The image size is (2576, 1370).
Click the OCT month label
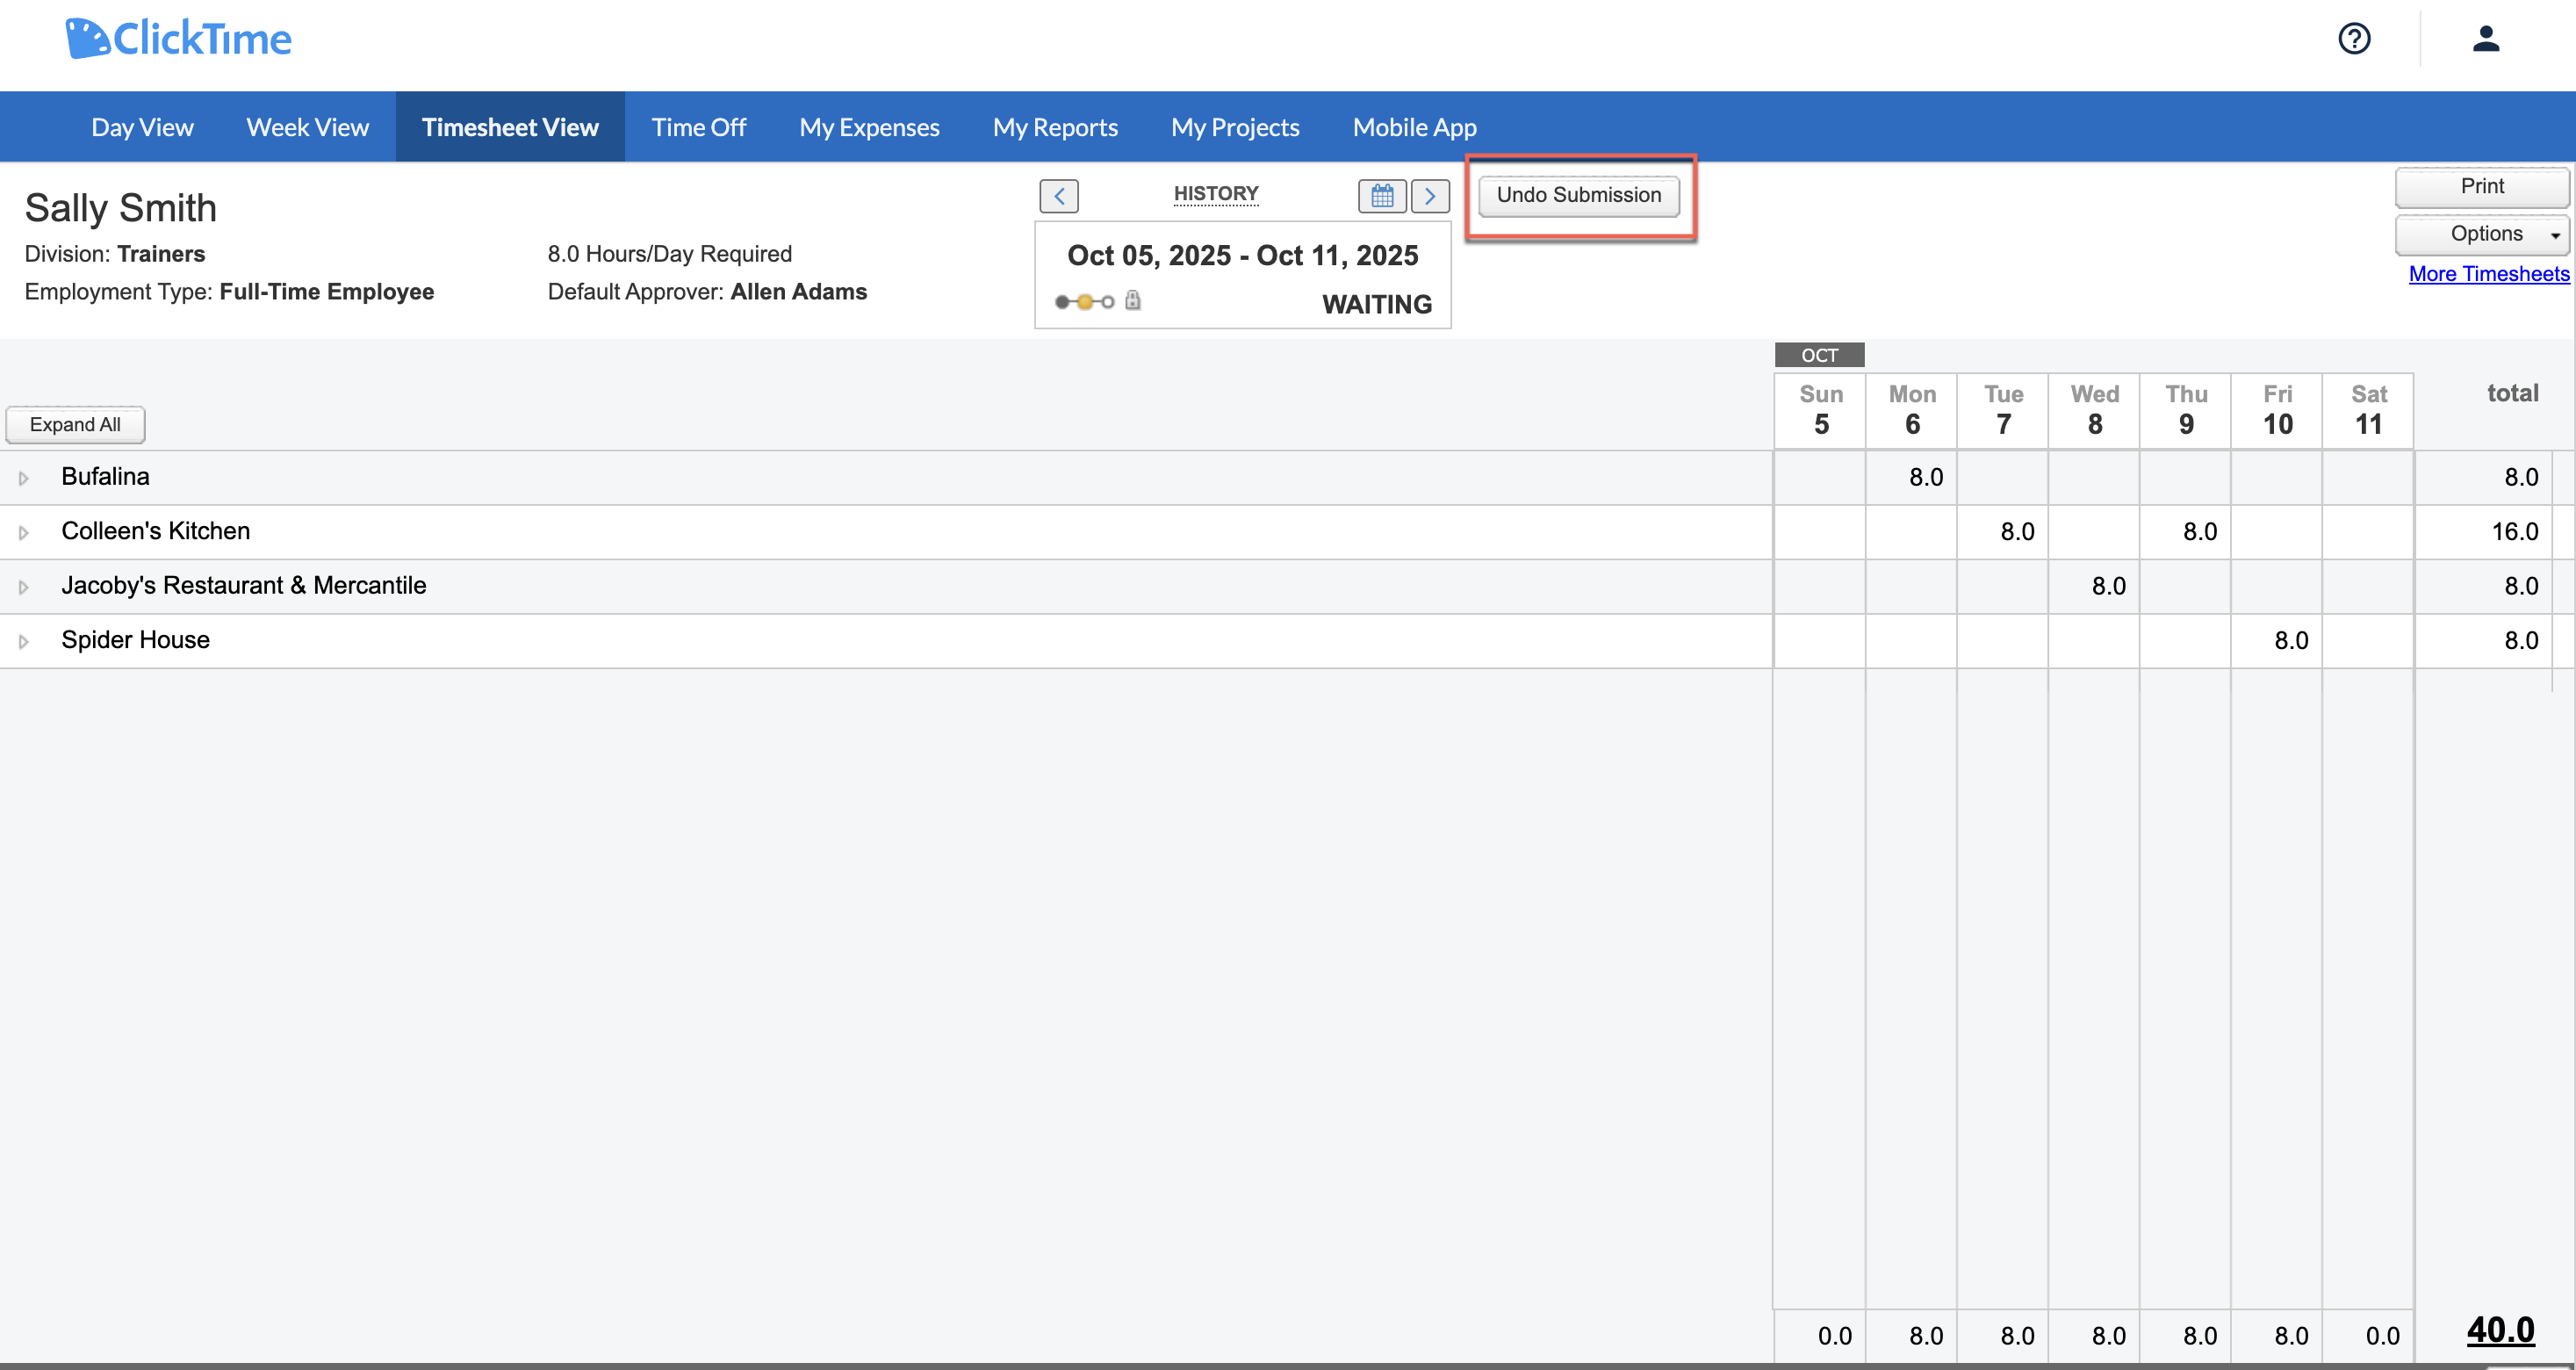point(1820,356)
